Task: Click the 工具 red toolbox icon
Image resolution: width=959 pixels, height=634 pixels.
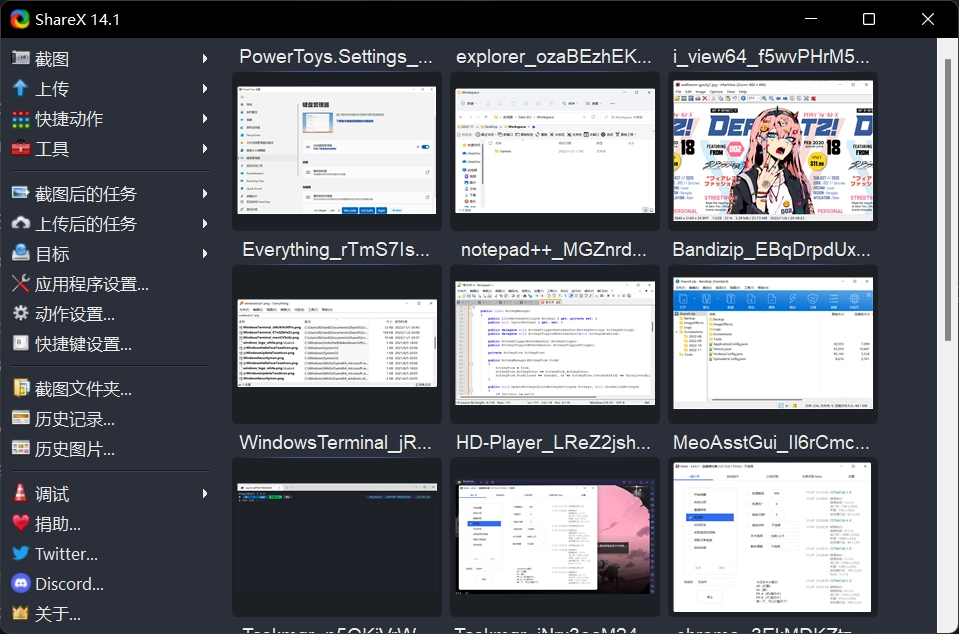Action: 20,149
